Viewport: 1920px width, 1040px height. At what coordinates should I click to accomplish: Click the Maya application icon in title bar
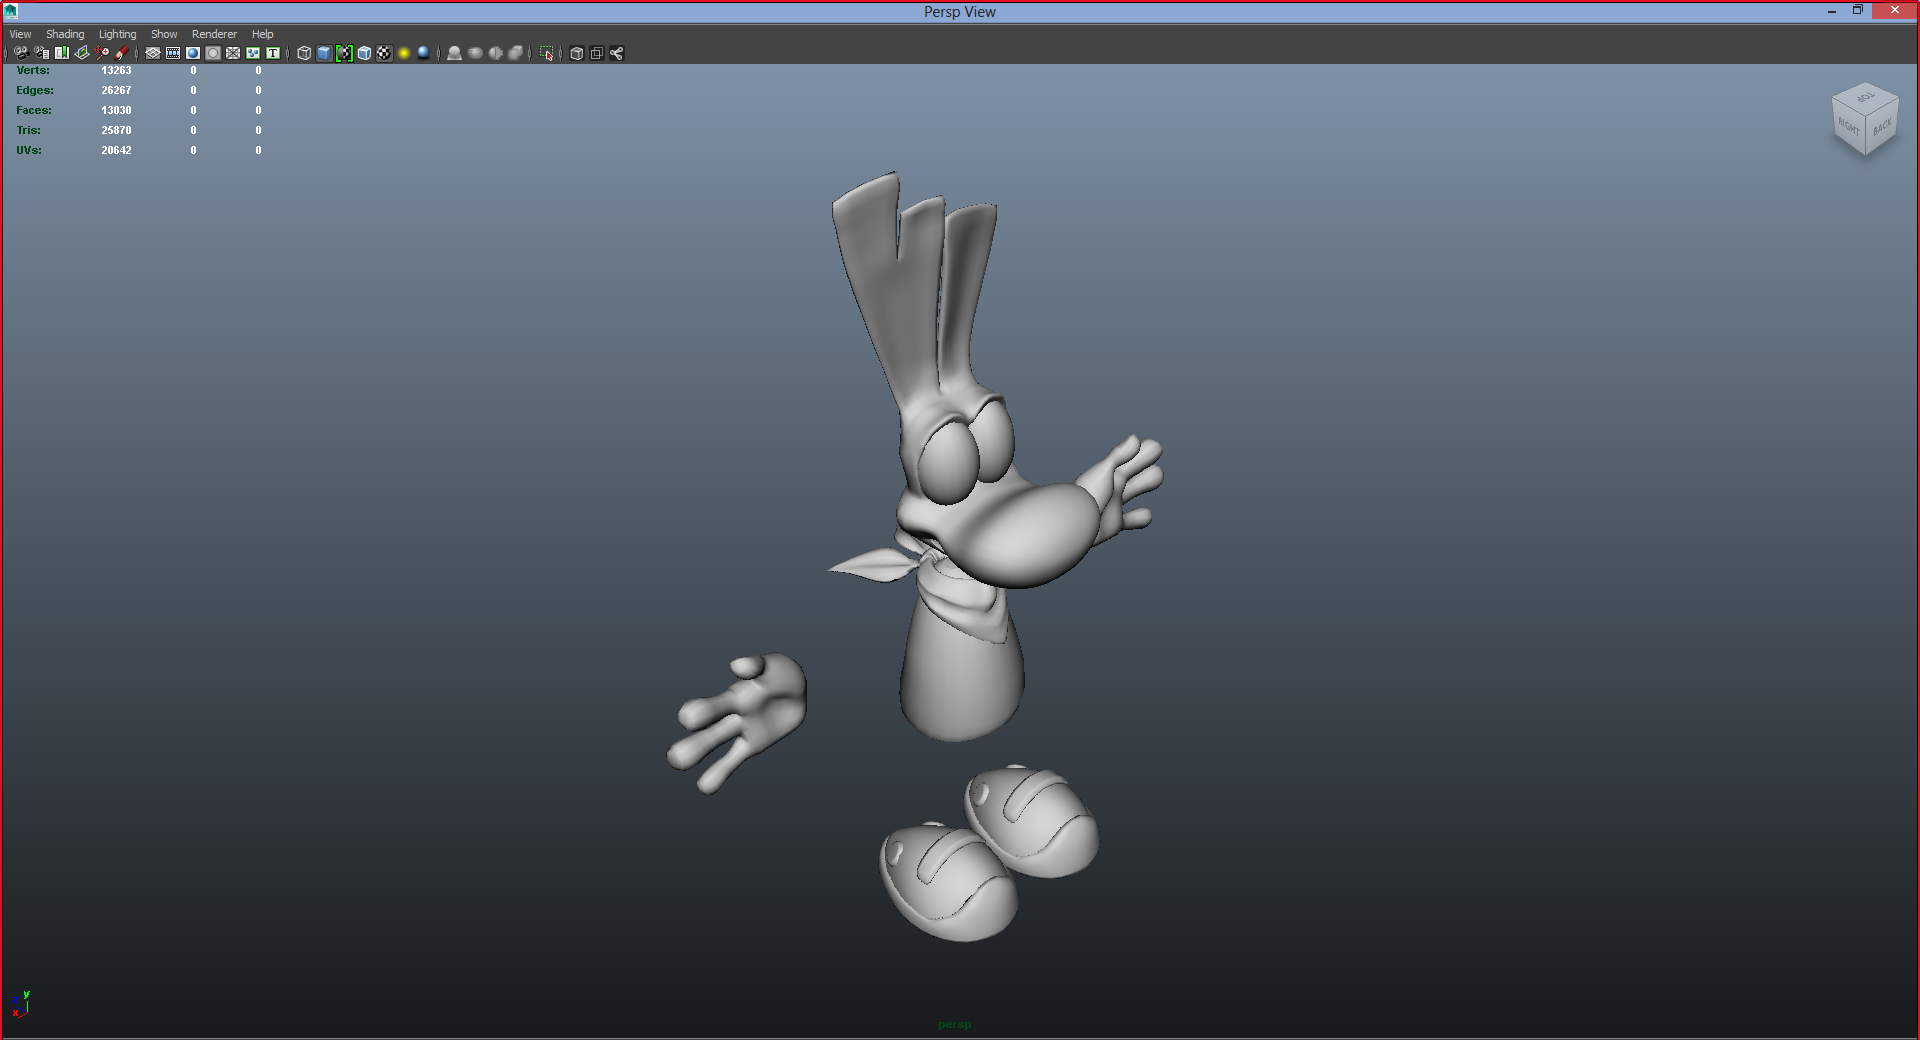pyautogui.click(x=11, y=12)
